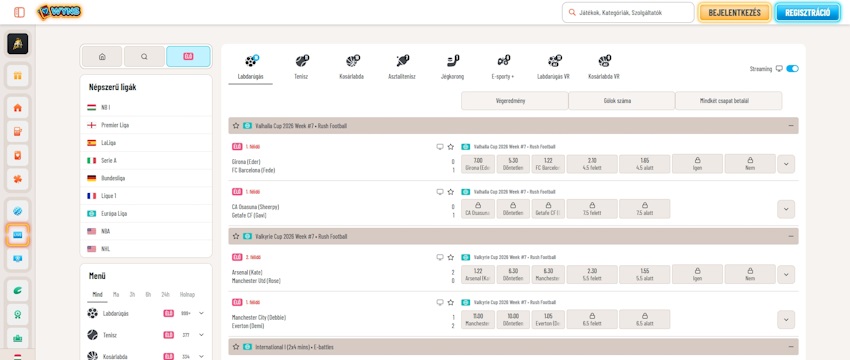Click the BEJELENTKEZÉS login button
850x360 pixels.
coord(735,12)
